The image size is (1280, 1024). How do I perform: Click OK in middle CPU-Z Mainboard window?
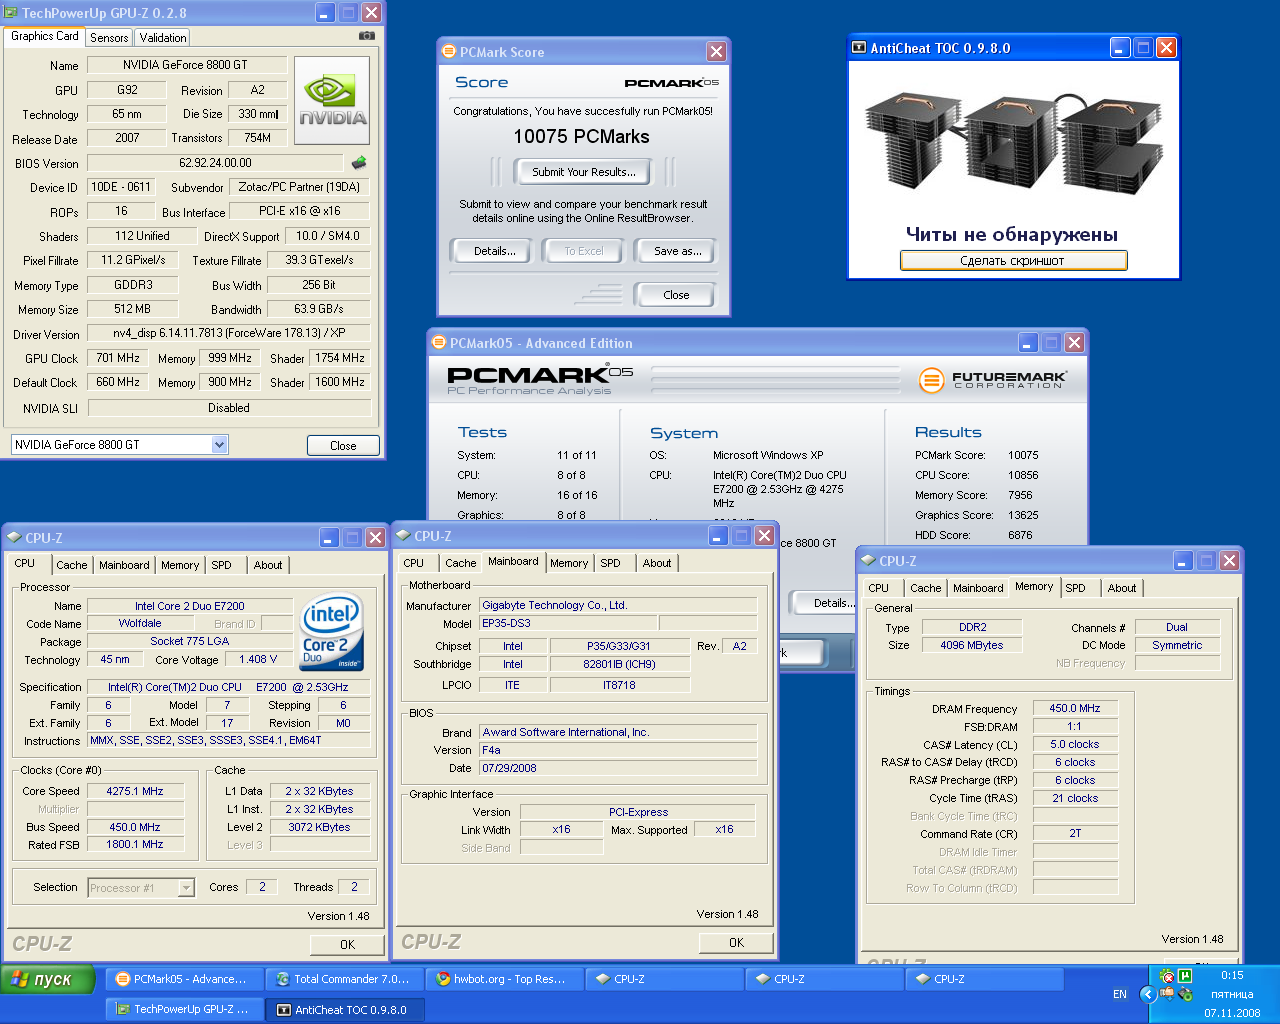click(x=736, y=942)
